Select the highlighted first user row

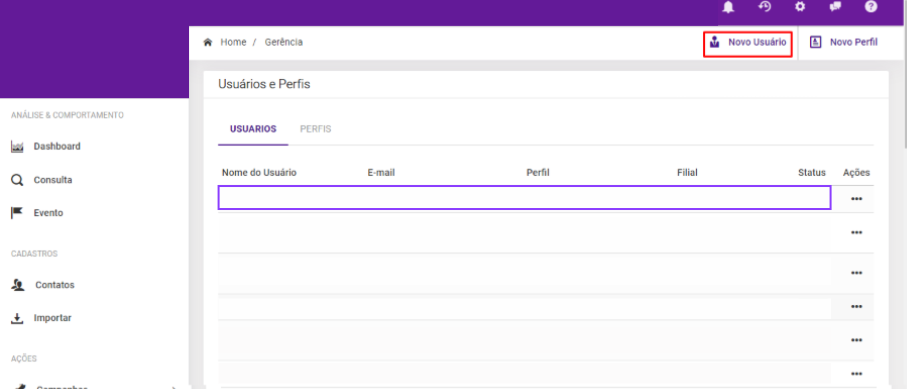(x=524, y=197)
